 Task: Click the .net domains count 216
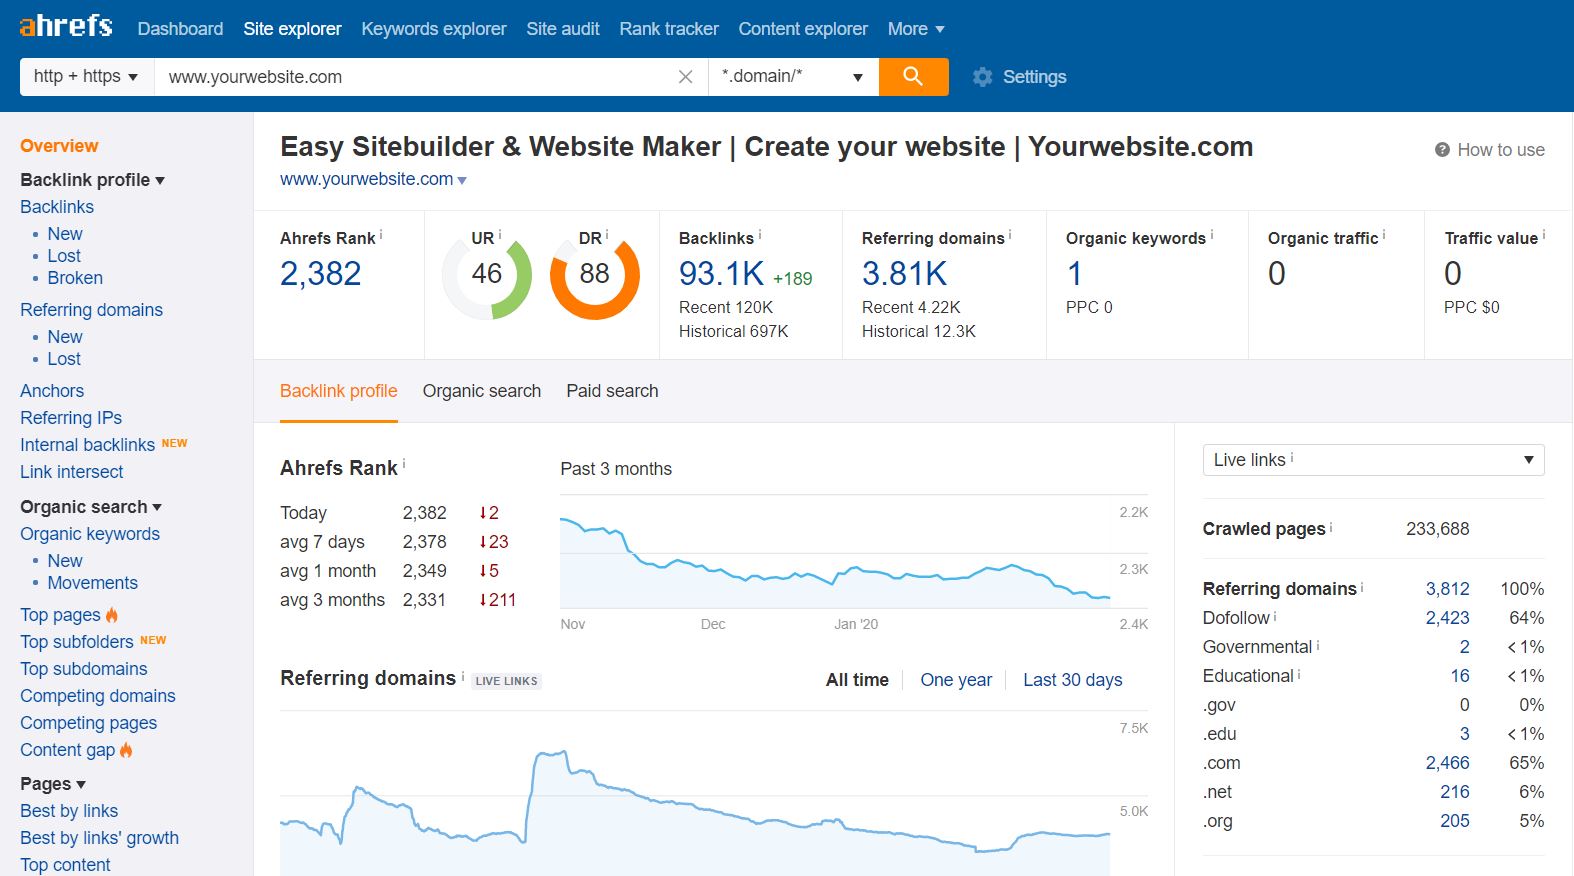point(1454,792)
